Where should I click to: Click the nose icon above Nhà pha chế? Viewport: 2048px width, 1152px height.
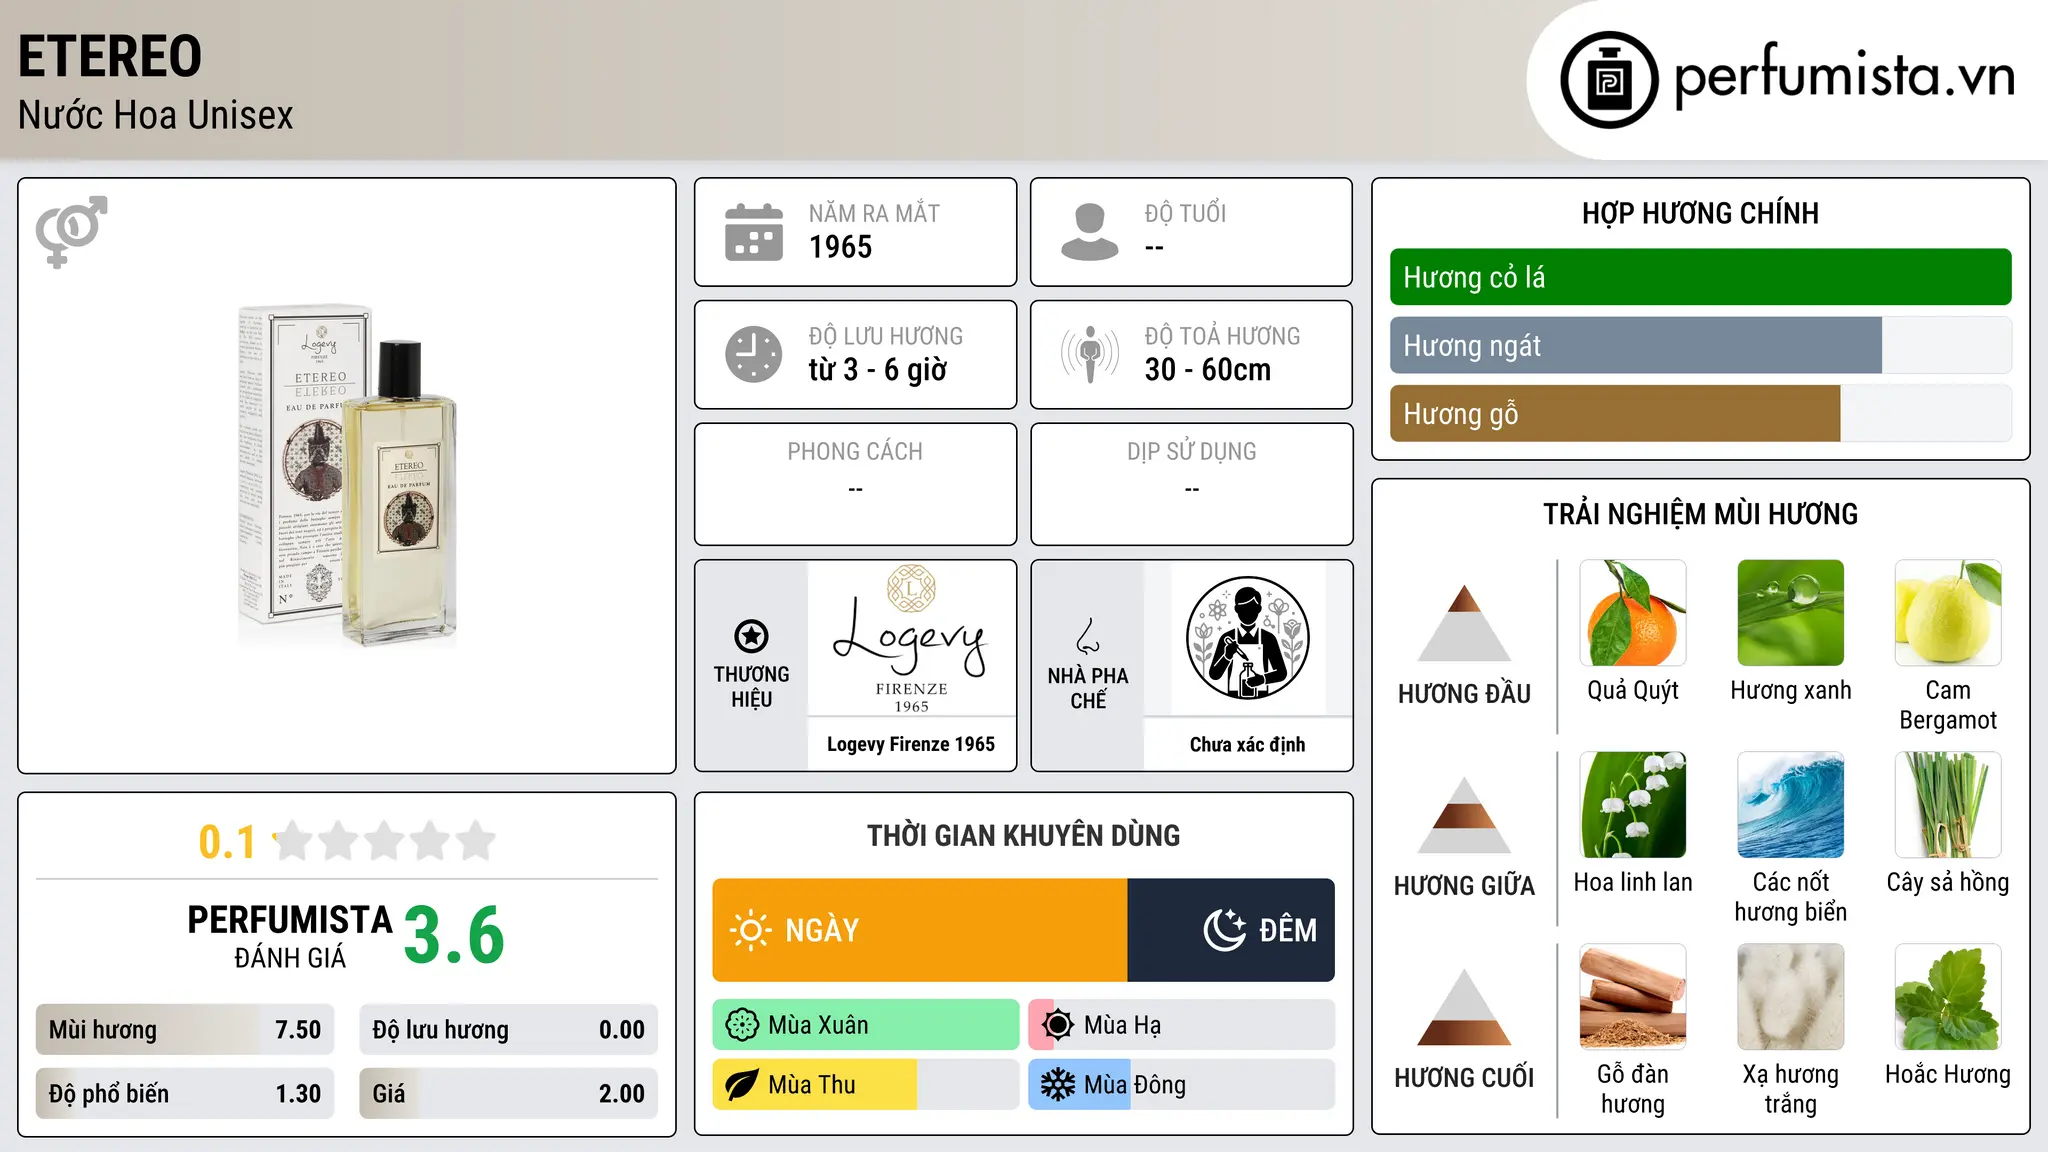point(1088,636)
